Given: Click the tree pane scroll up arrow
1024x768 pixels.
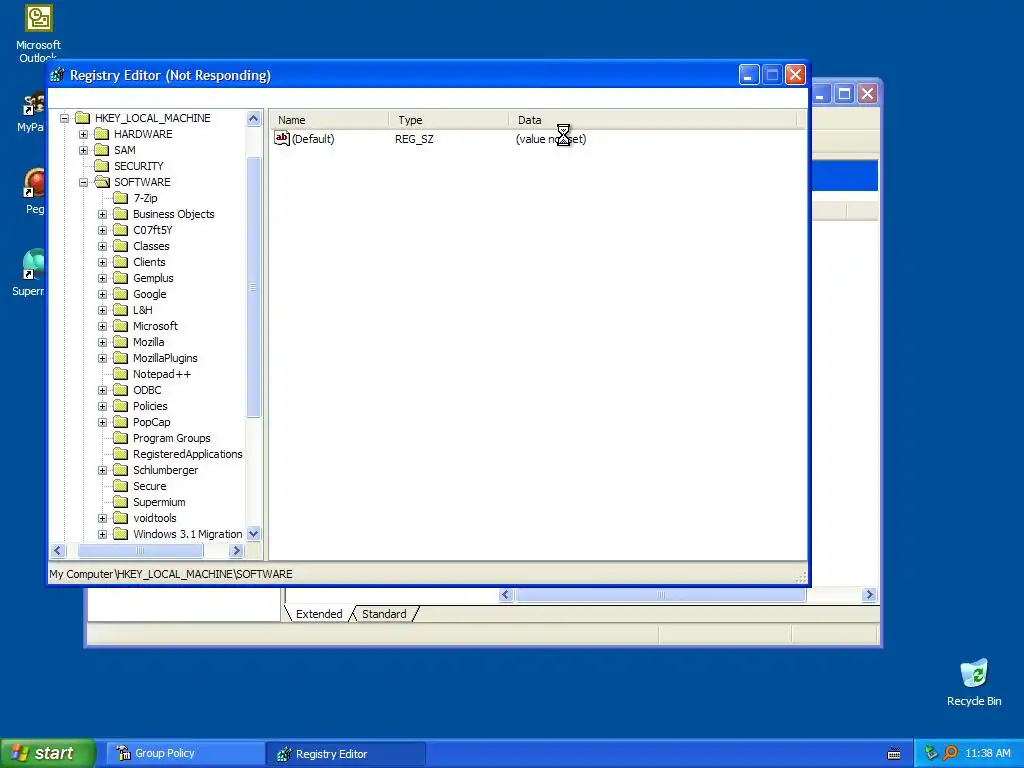Looking at the screenshot, I should click(x=253, y=118).
